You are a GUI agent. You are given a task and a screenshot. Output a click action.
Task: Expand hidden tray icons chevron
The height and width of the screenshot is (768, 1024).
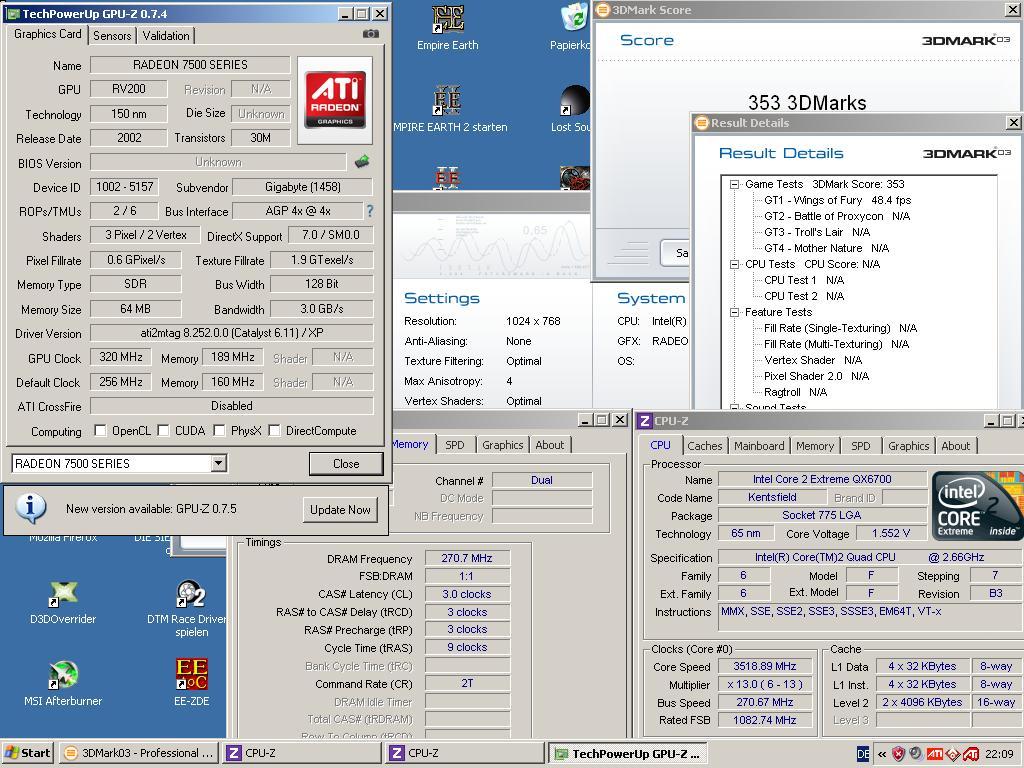882,754
